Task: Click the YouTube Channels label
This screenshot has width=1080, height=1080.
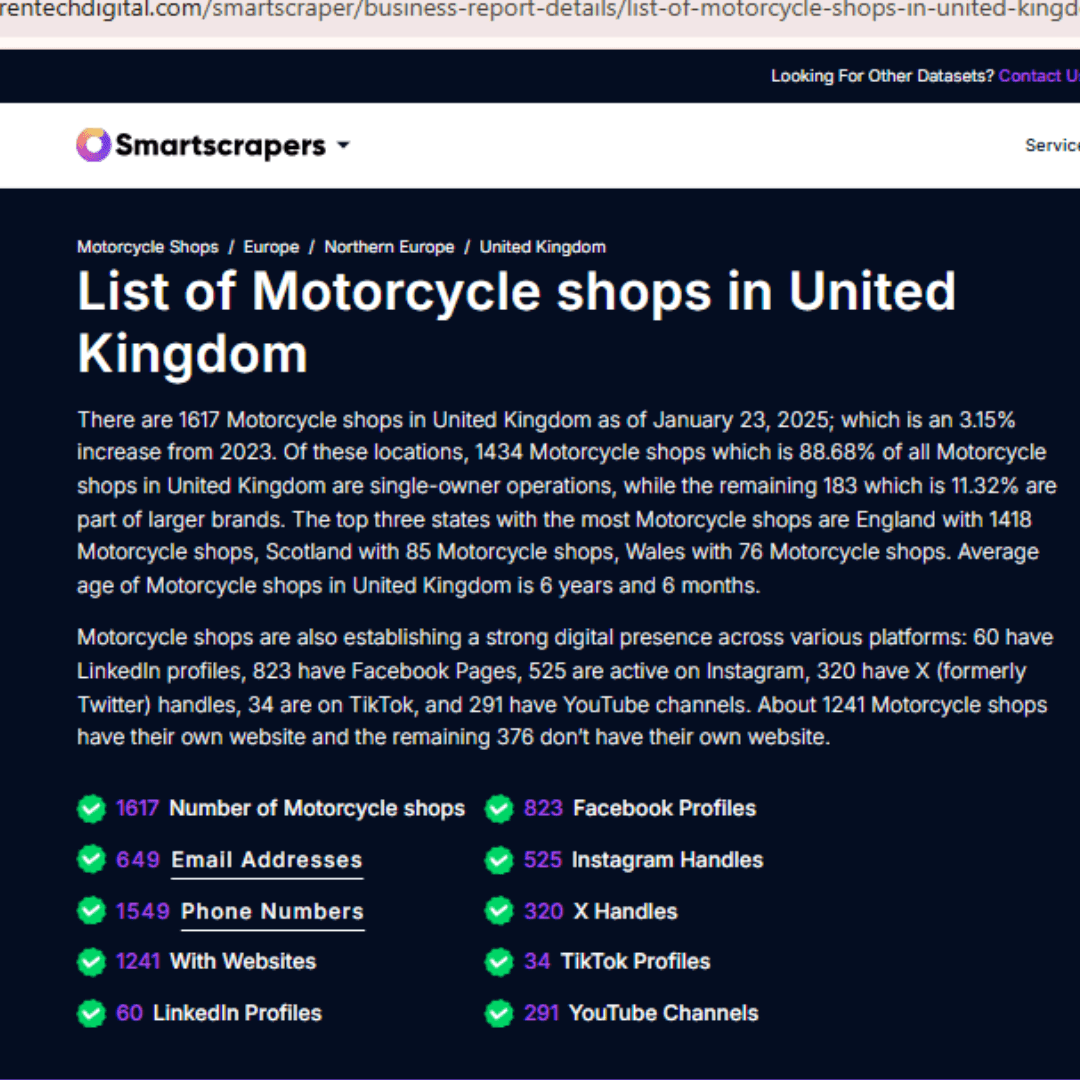Action: point(663,1013)
